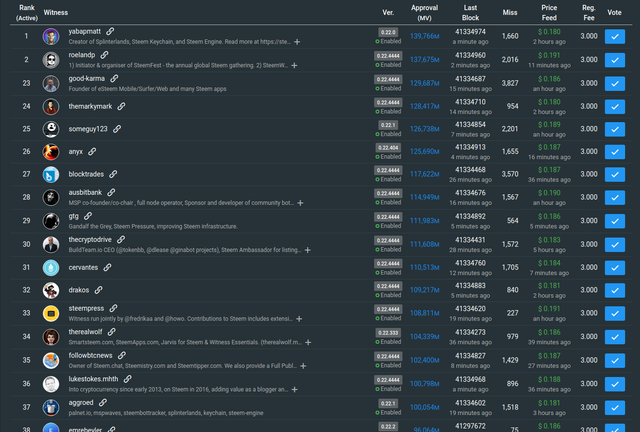Click yabapmatt's avatar image
Screen dimensions: 640x432
(x=51, y=36)
